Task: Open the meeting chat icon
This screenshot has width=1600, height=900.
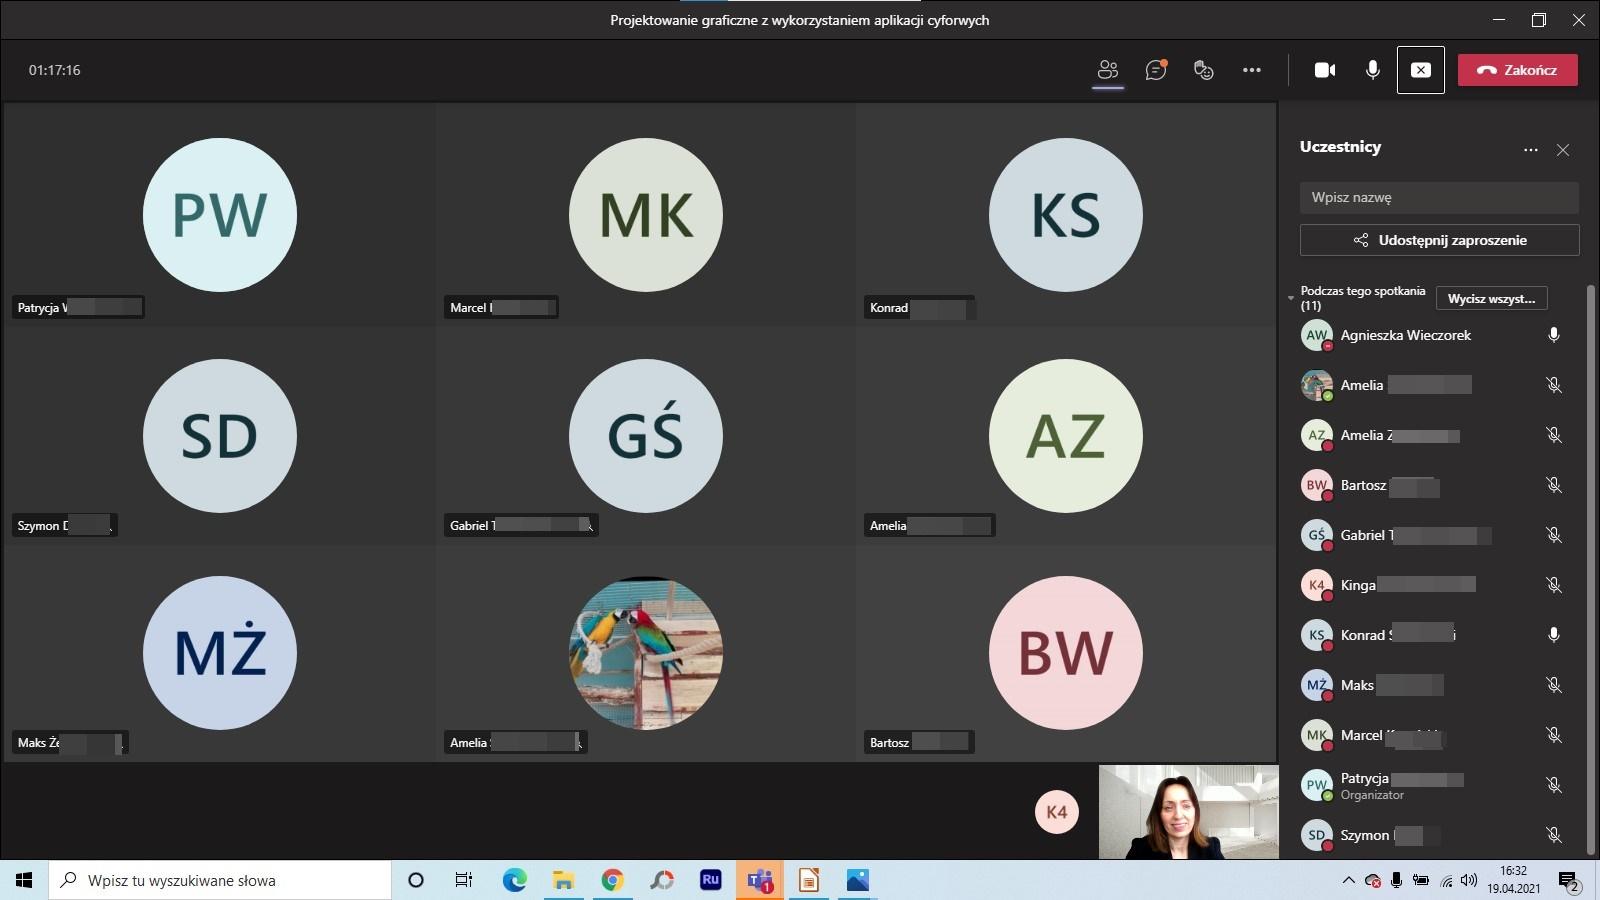Action: (1156, 70)
